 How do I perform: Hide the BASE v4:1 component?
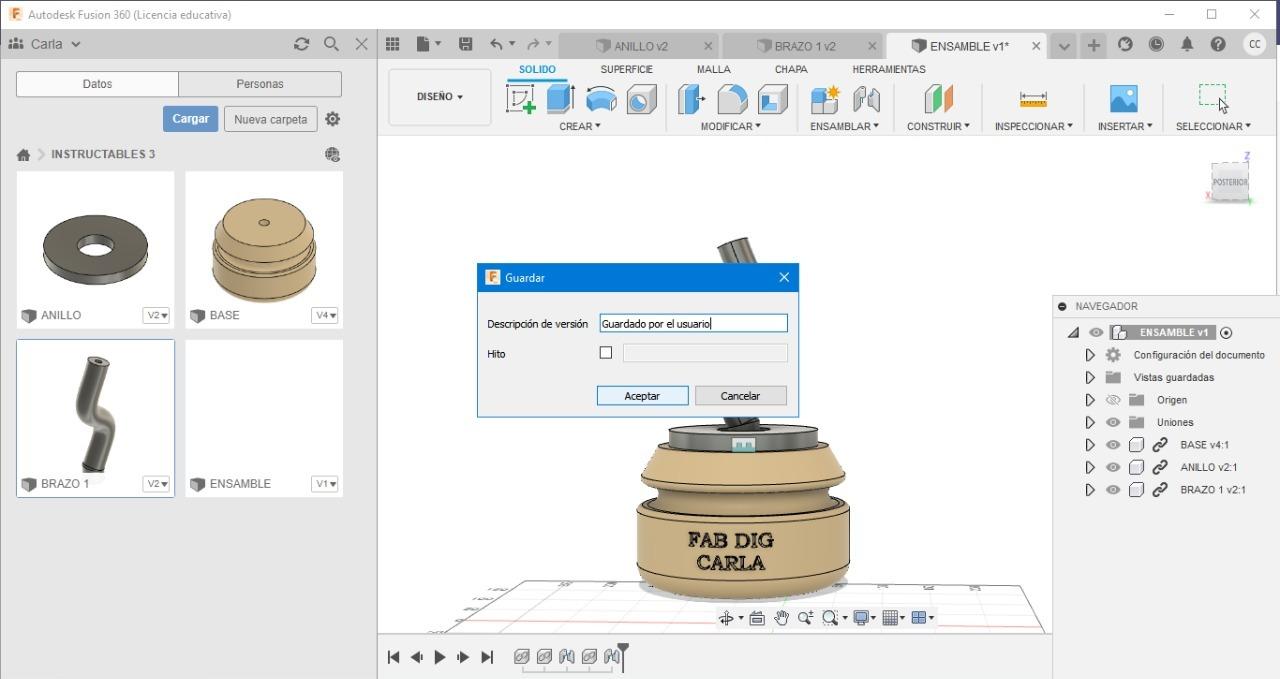pyautogui.click(x=1112, y=445)
